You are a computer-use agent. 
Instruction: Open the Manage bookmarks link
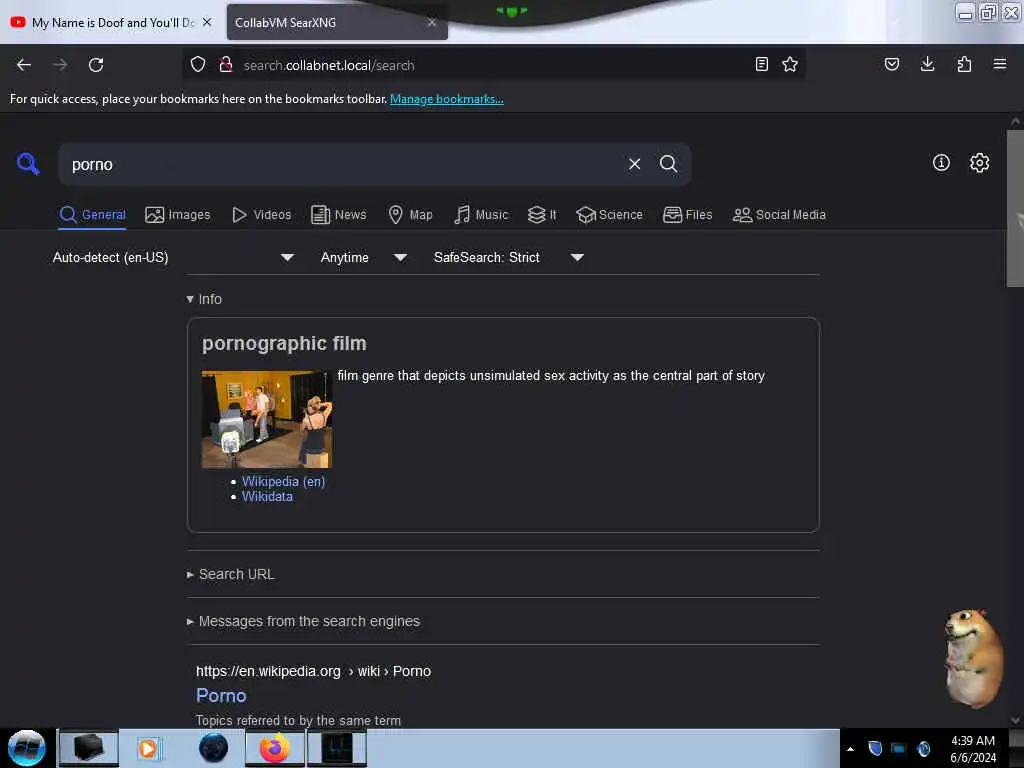click(x=447, y=99)
